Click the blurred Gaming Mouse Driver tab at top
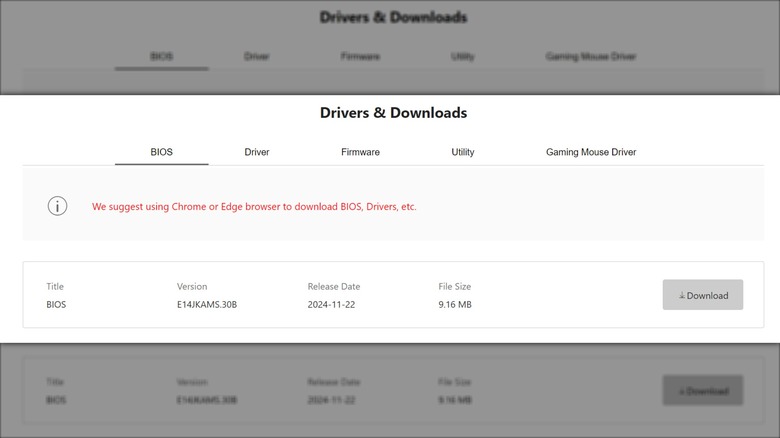Viewport: 780px width, 438px height. 591,57
